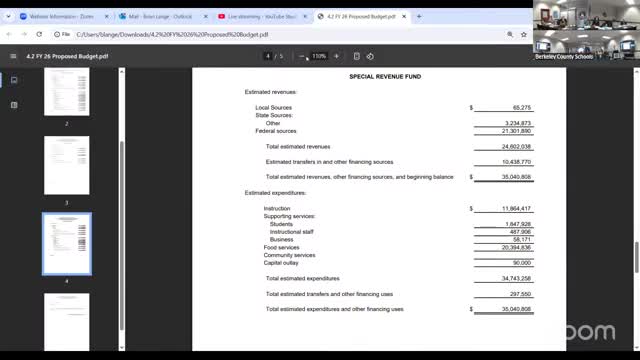The image size is (640, 360).
Task: Click the zoom magnifier icon in address bar
Action: [510, 35]
